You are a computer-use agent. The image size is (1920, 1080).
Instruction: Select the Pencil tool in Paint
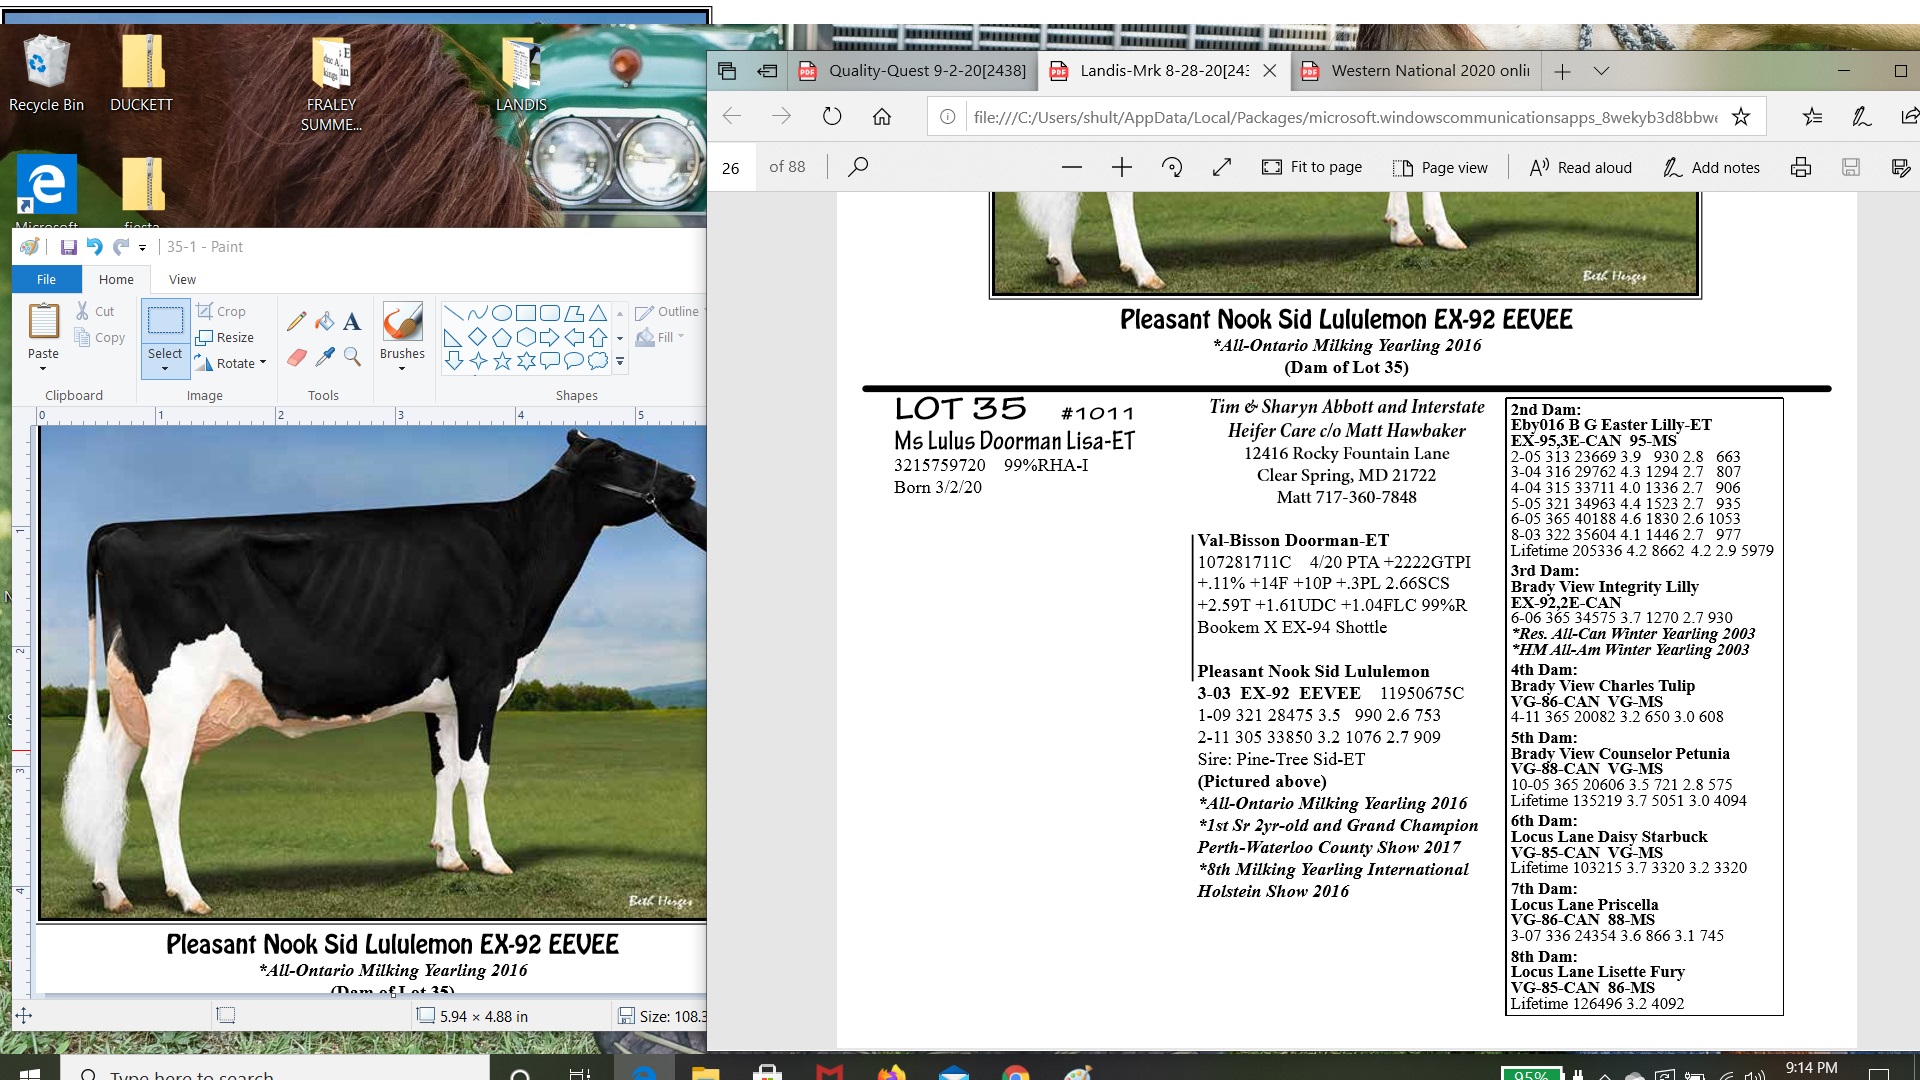click(x=296, y=321)
